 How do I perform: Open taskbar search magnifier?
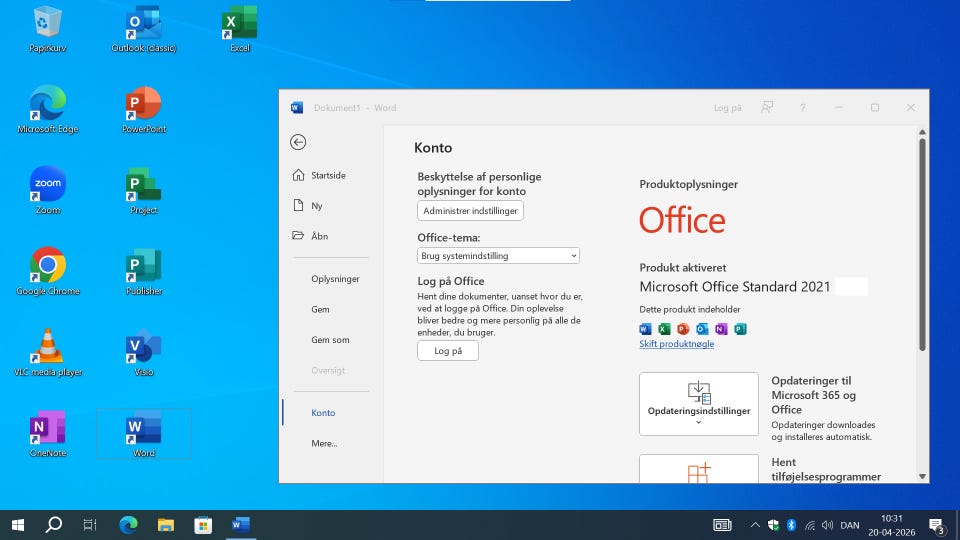(54, 525)
